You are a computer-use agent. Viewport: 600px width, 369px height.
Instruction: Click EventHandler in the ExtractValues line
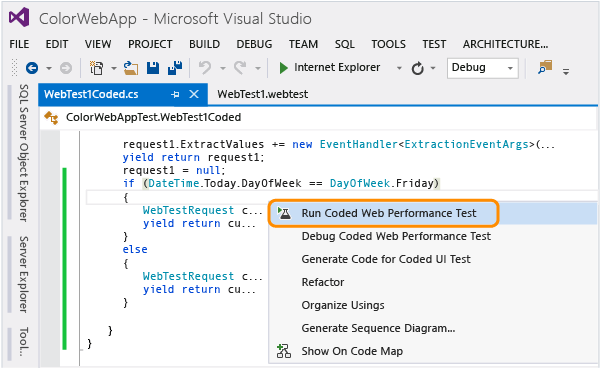pyautogui.click(x=359, y=144)
